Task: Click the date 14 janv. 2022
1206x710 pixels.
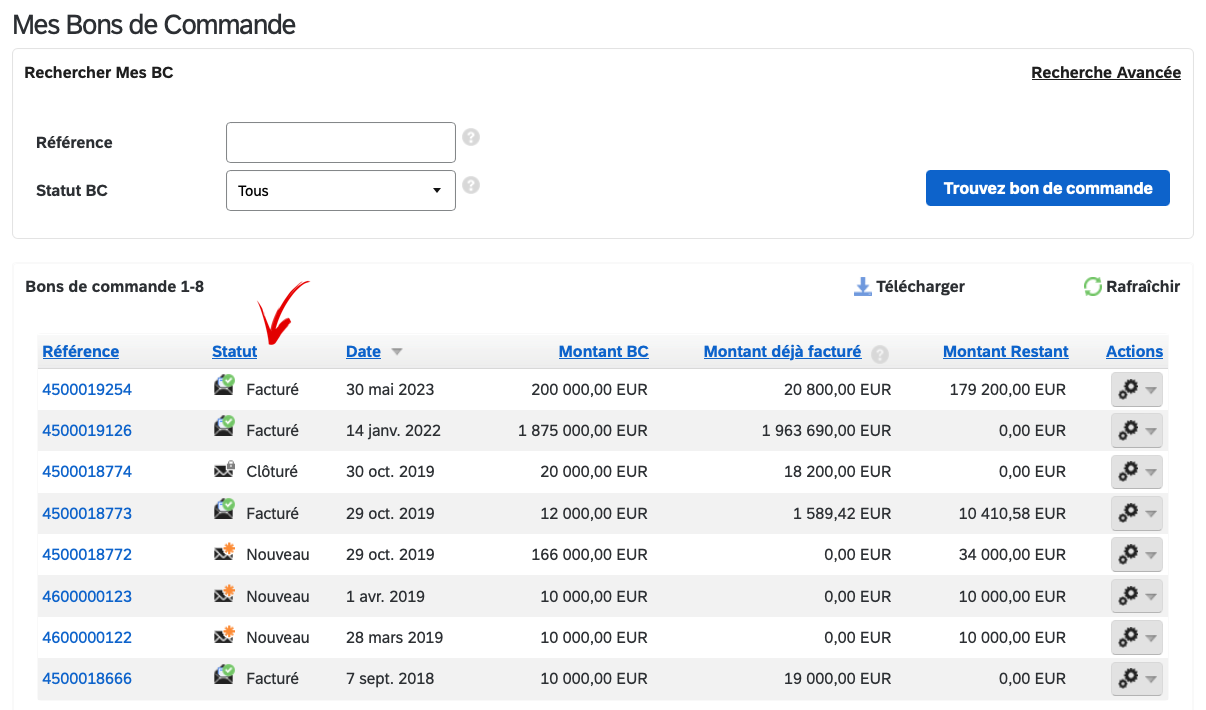Action: 393,430
